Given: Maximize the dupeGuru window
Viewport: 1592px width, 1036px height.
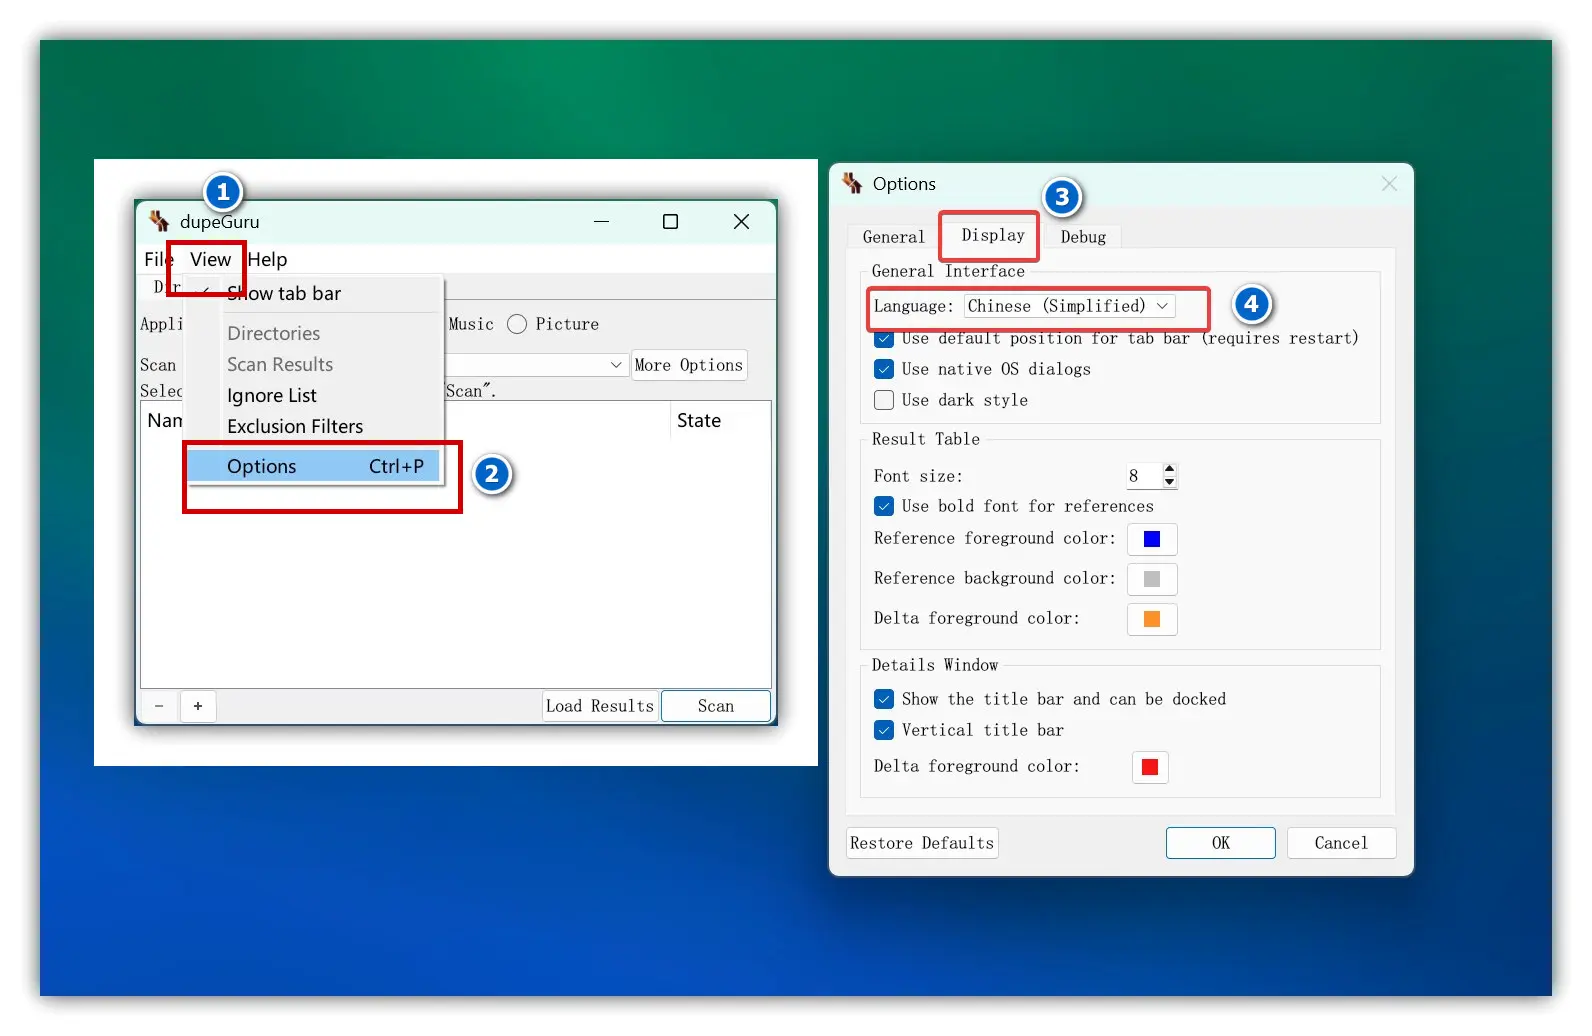Looking at the screenshot, I should pos(671,221).
